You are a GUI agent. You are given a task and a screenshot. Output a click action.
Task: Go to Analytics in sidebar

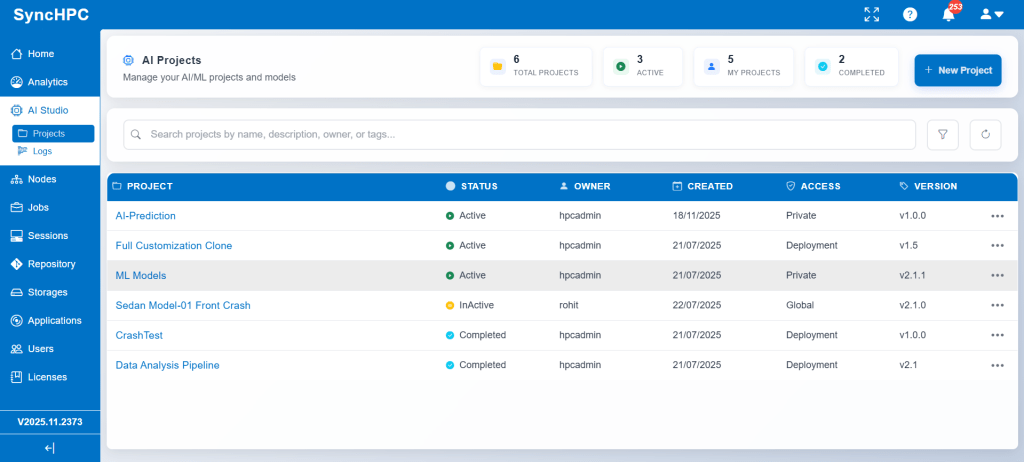point(47,82)
